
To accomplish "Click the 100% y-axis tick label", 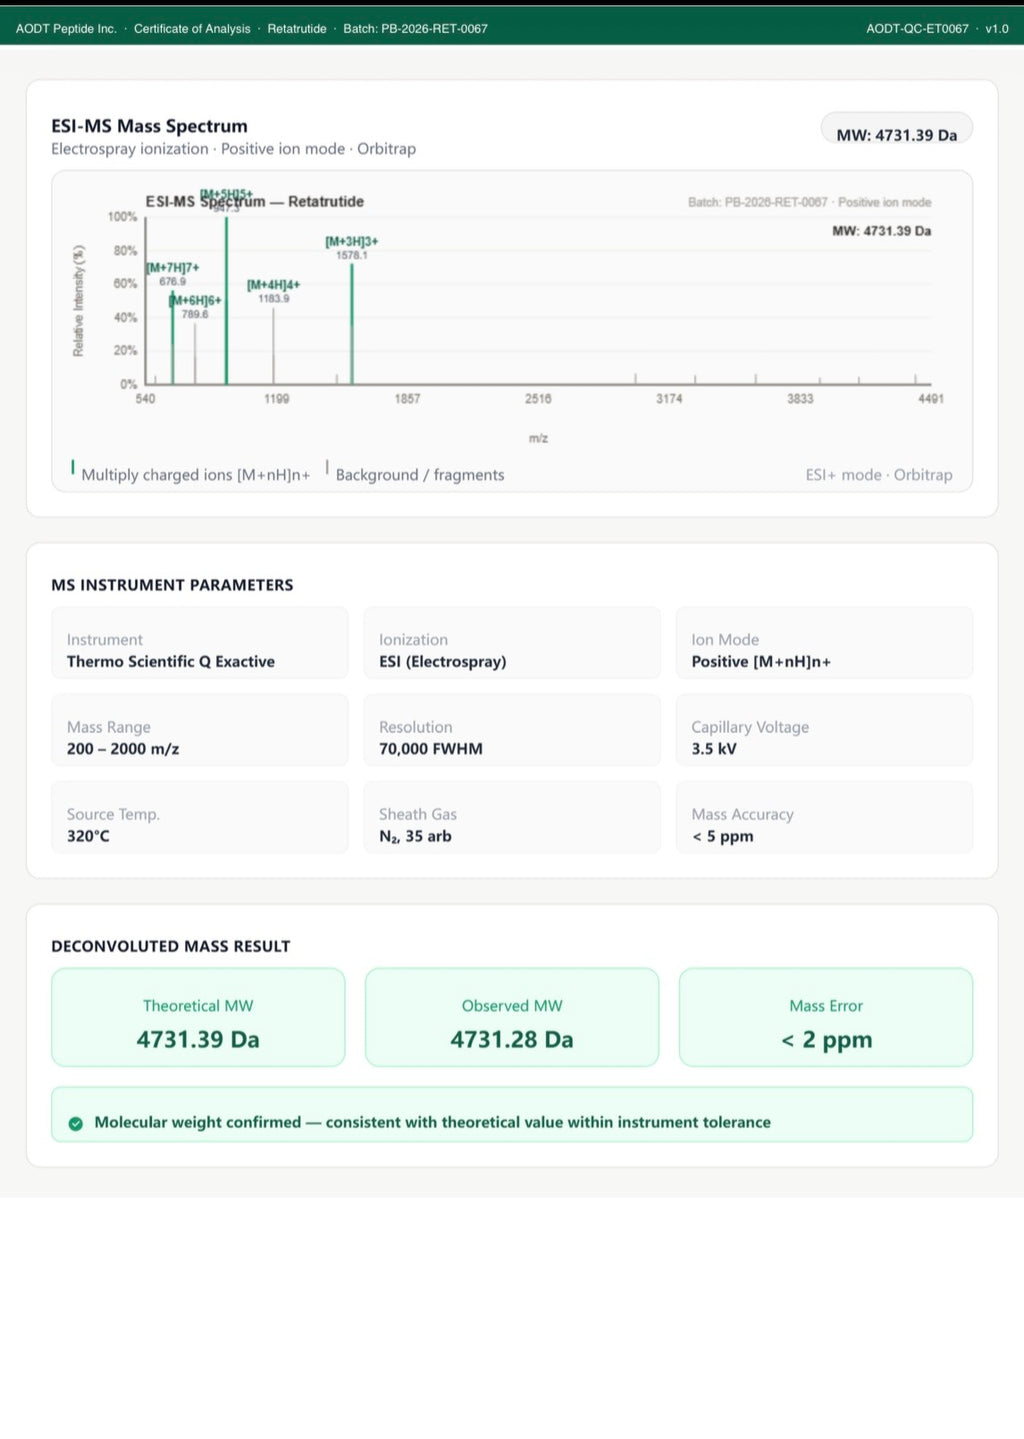I will 122,216.
